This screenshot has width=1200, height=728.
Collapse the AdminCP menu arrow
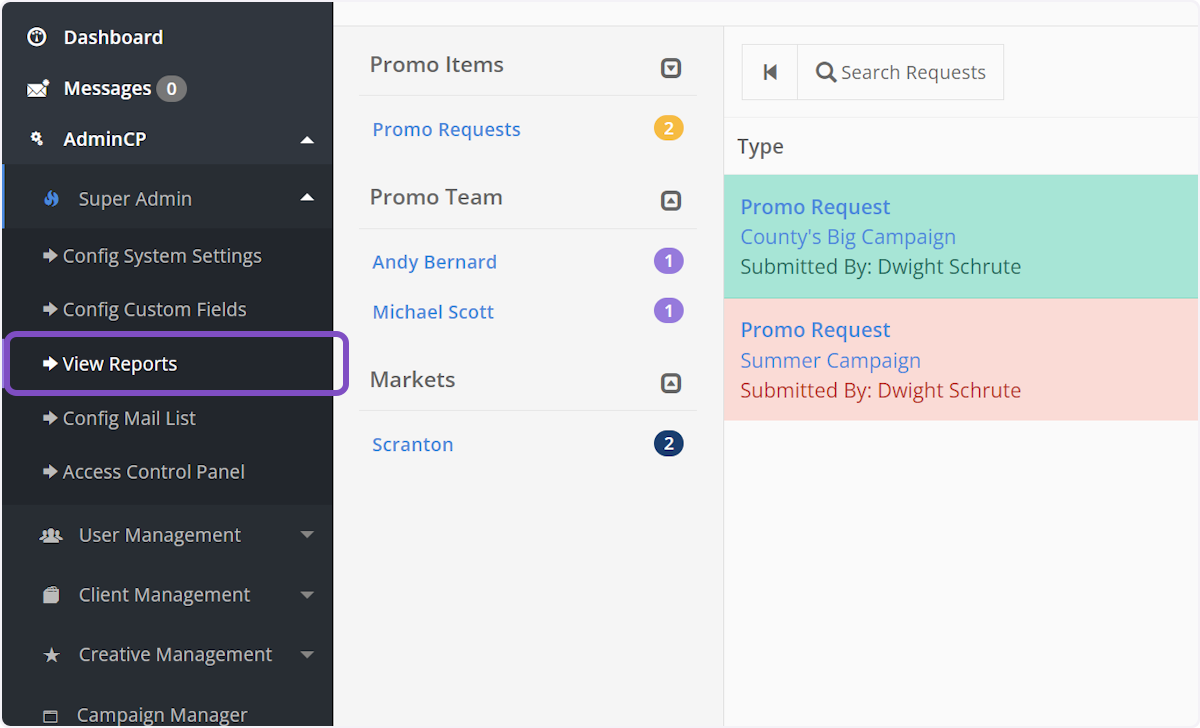tap(307, 140)
